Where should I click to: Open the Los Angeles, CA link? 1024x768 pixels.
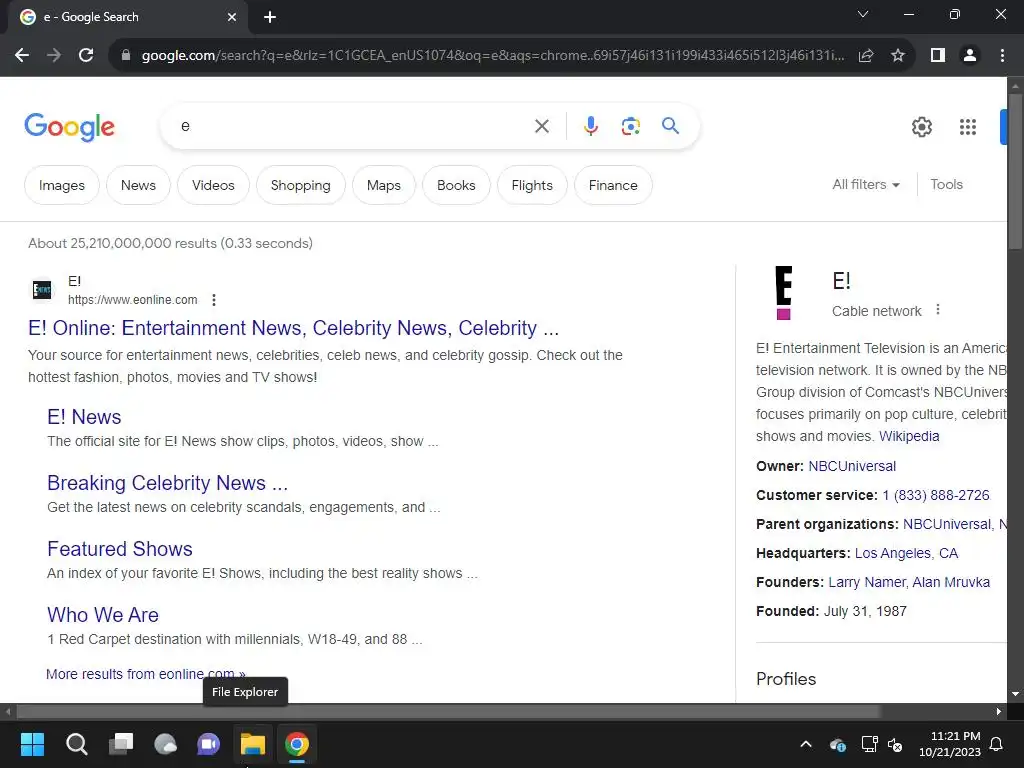pyautogui.click(x=906, y=553)
